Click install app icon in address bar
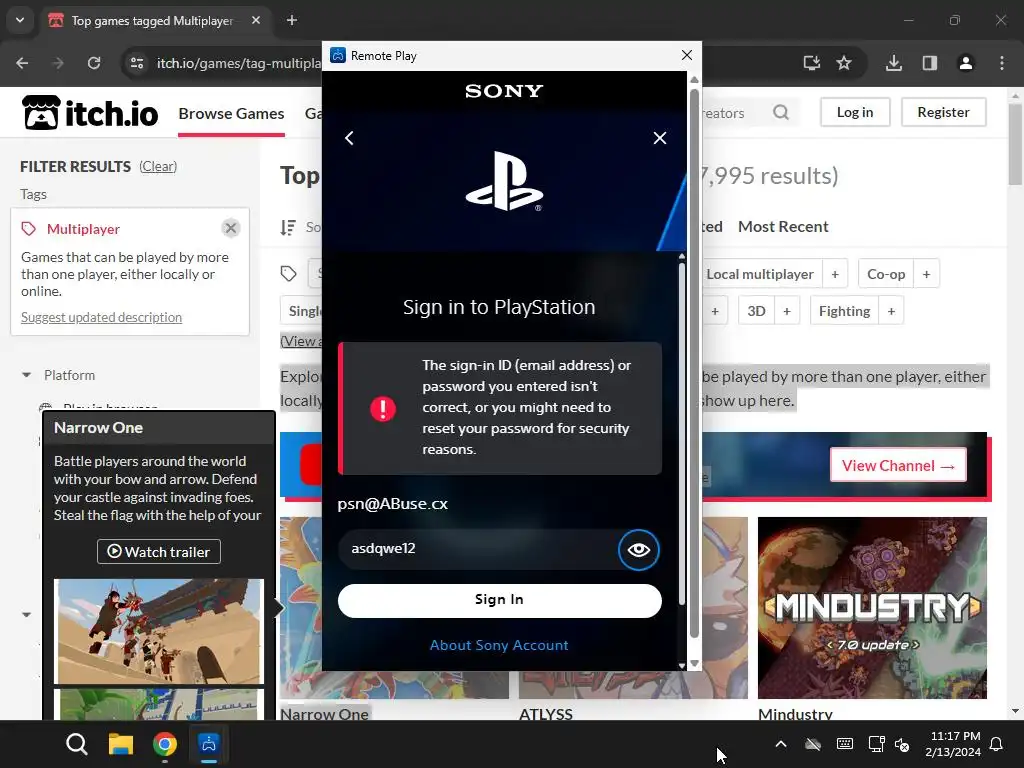 (812, 63)
